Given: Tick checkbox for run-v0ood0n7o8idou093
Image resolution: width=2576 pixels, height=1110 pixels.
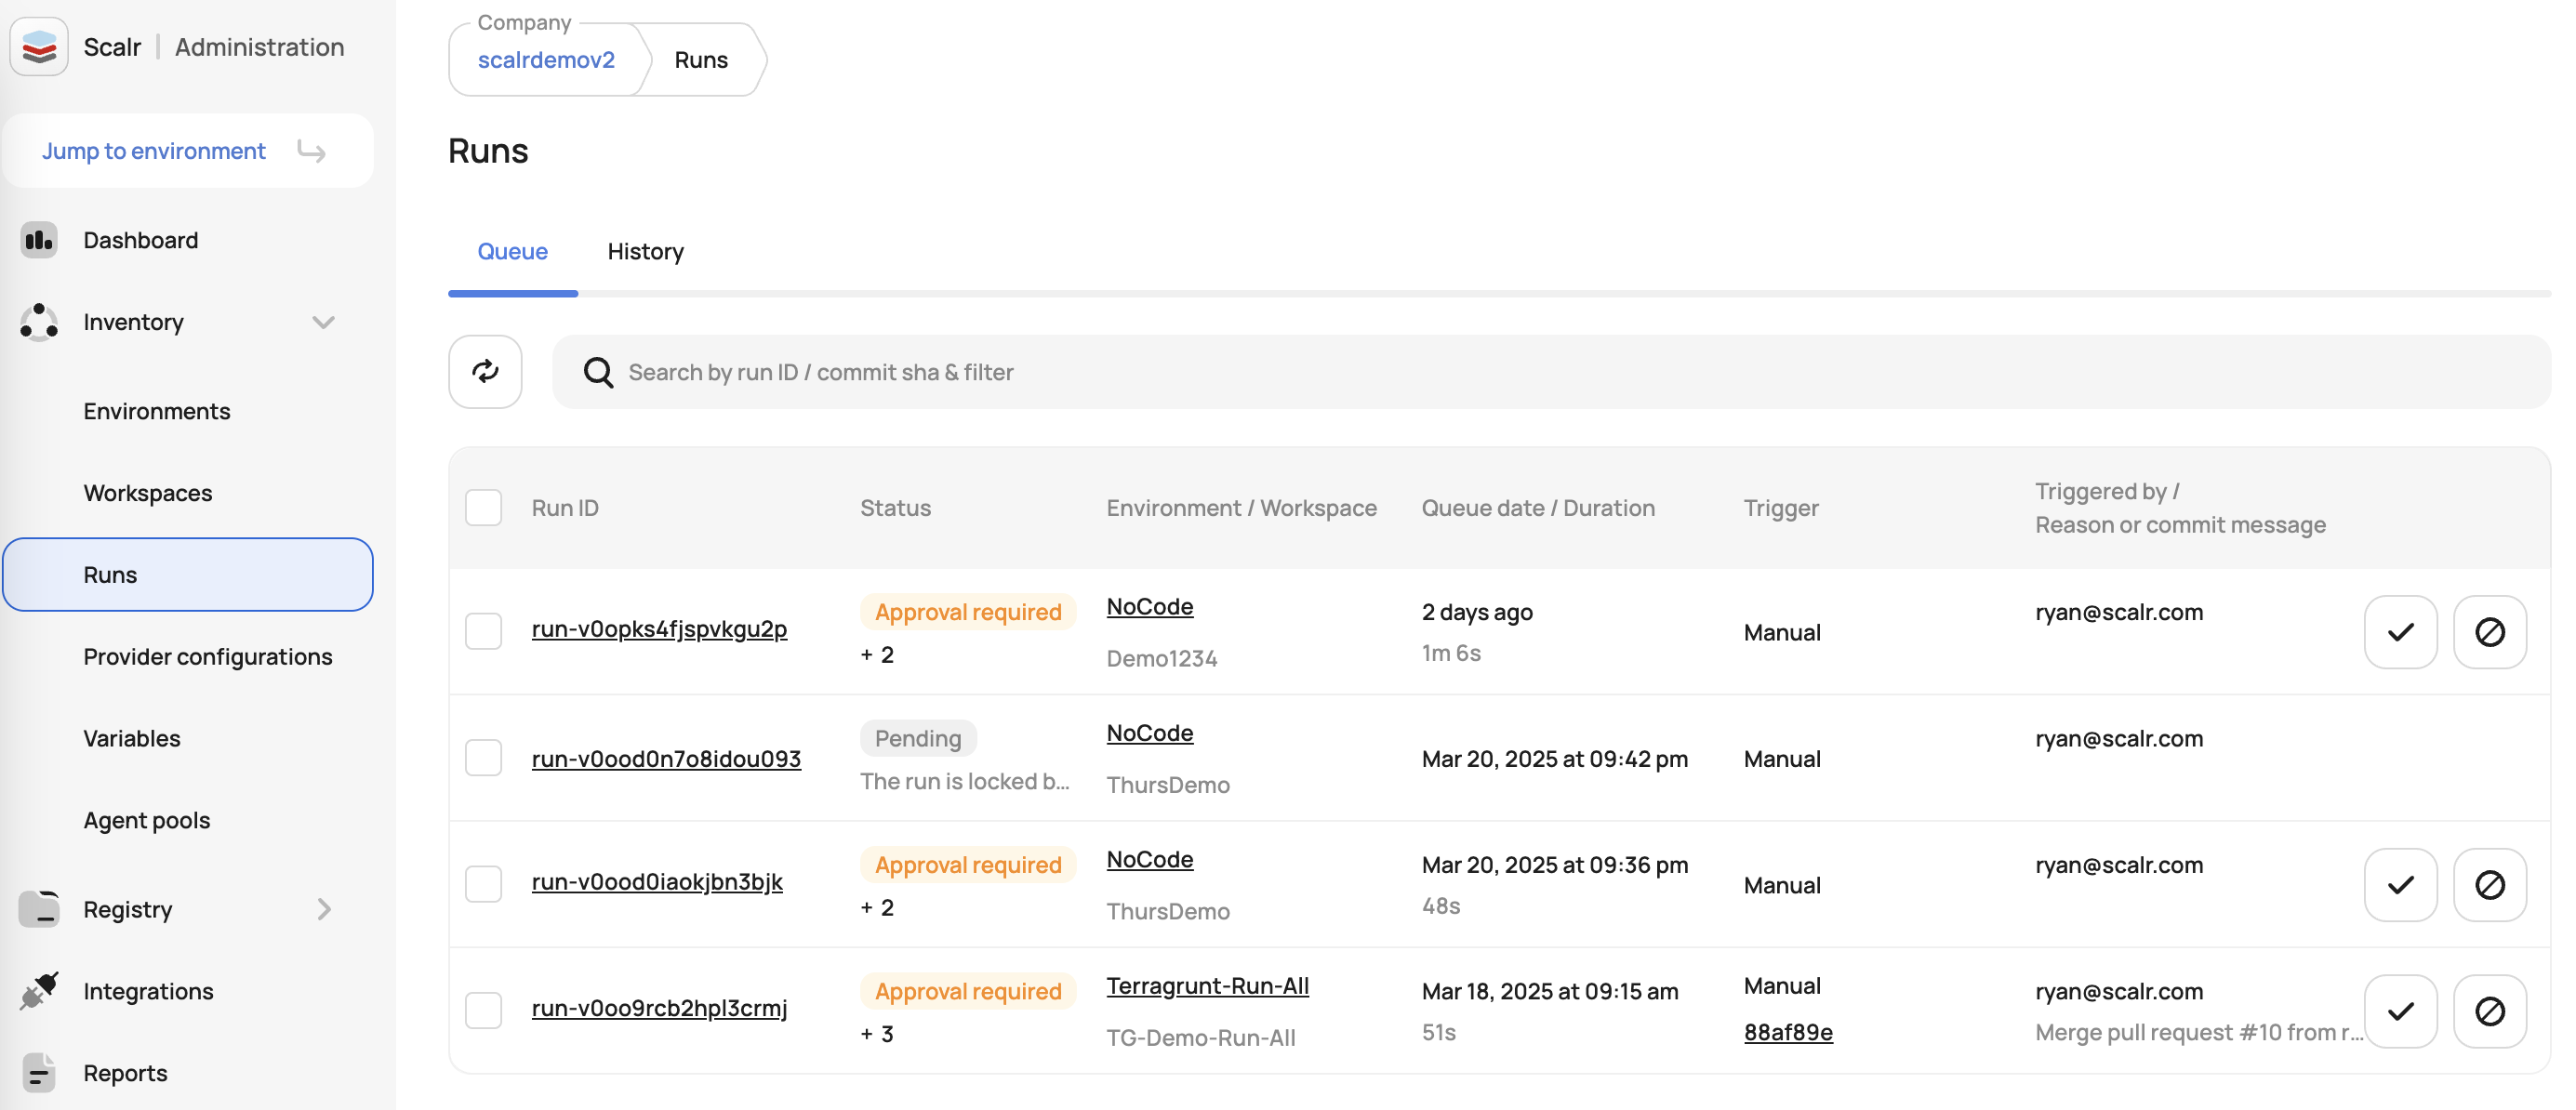Looking at the screenshot, I should 484,758.
